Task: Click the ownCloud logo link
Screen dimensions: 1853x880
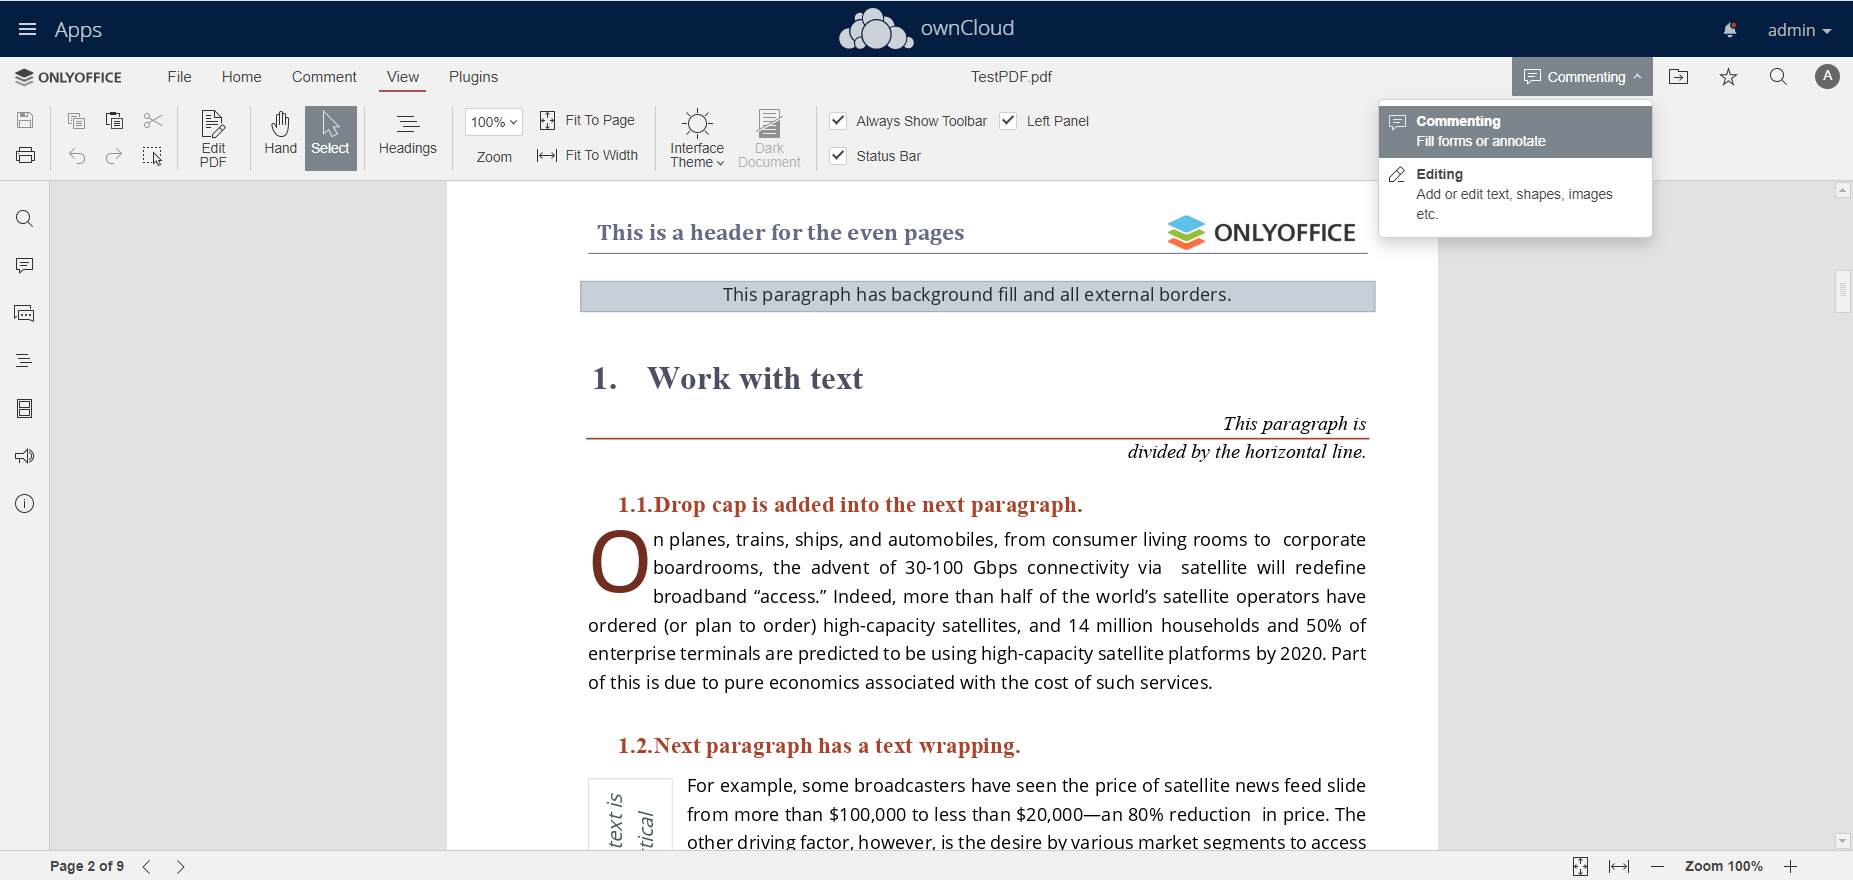Action: click(926, 29)
